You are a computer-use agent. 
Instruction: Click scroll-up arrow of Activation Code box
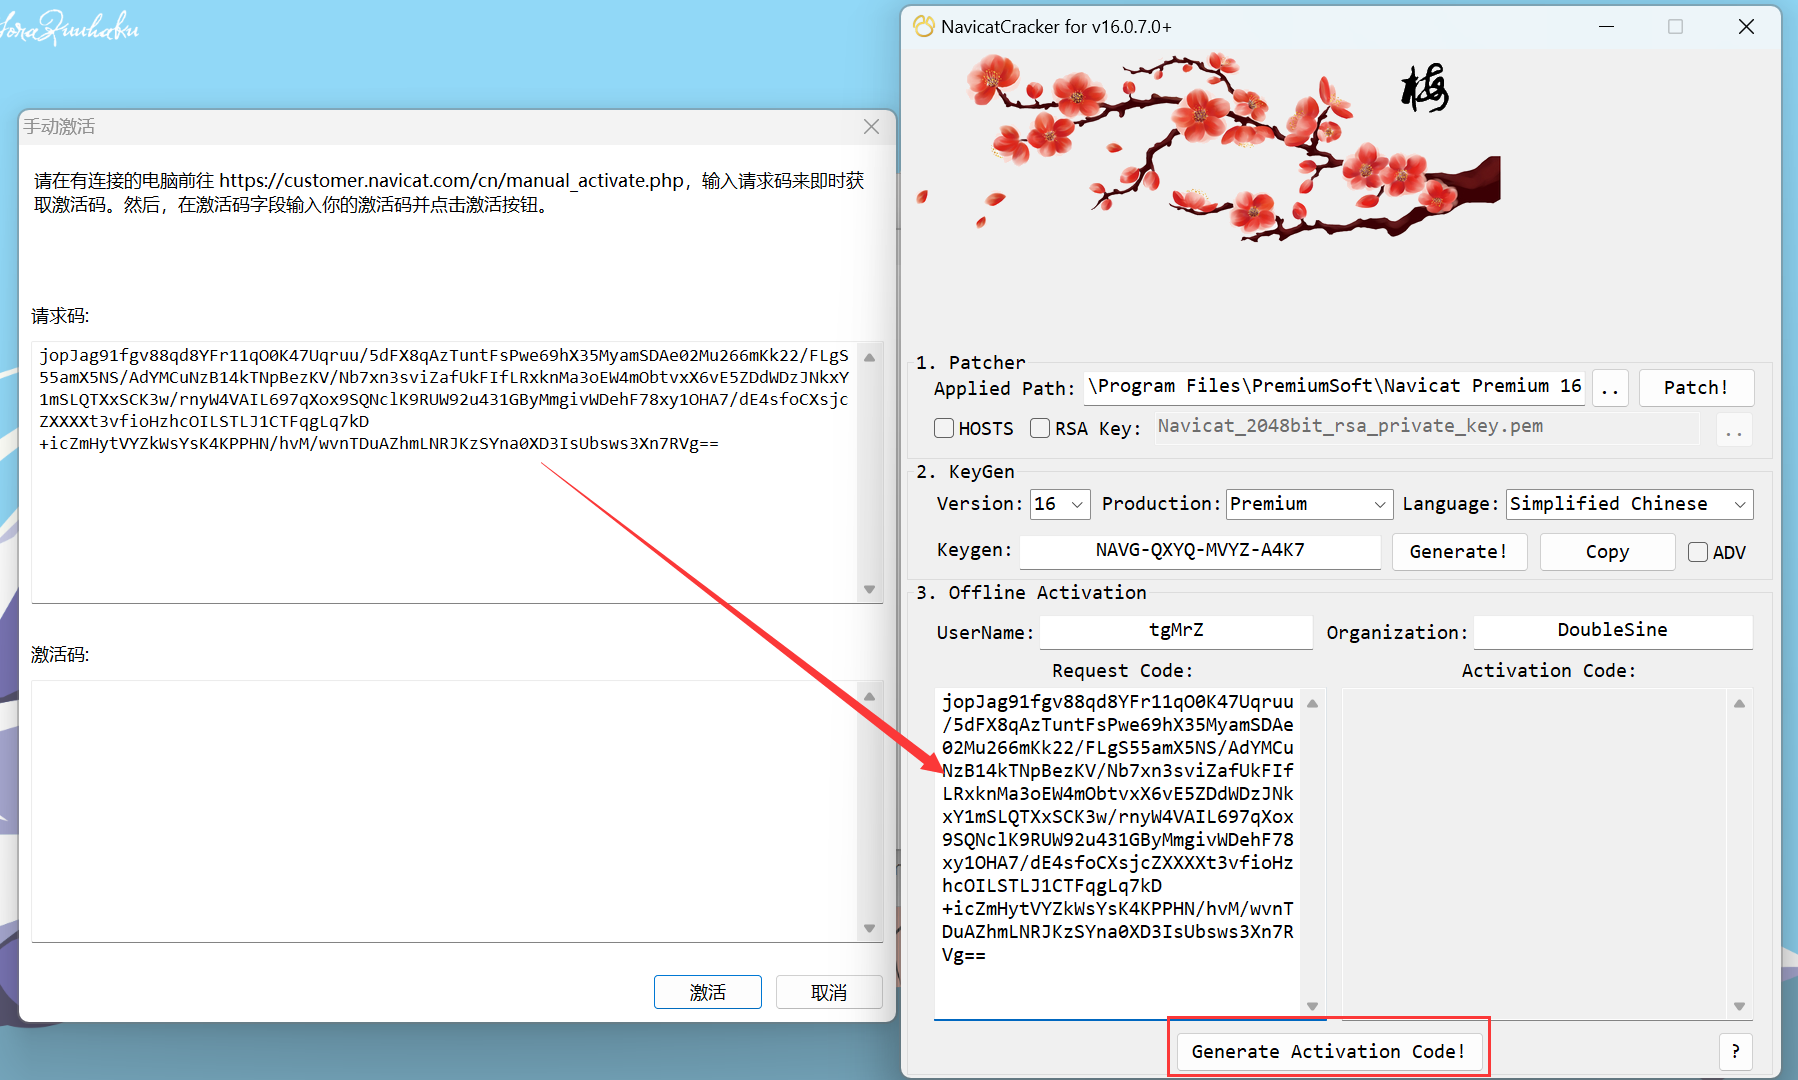1739,704
